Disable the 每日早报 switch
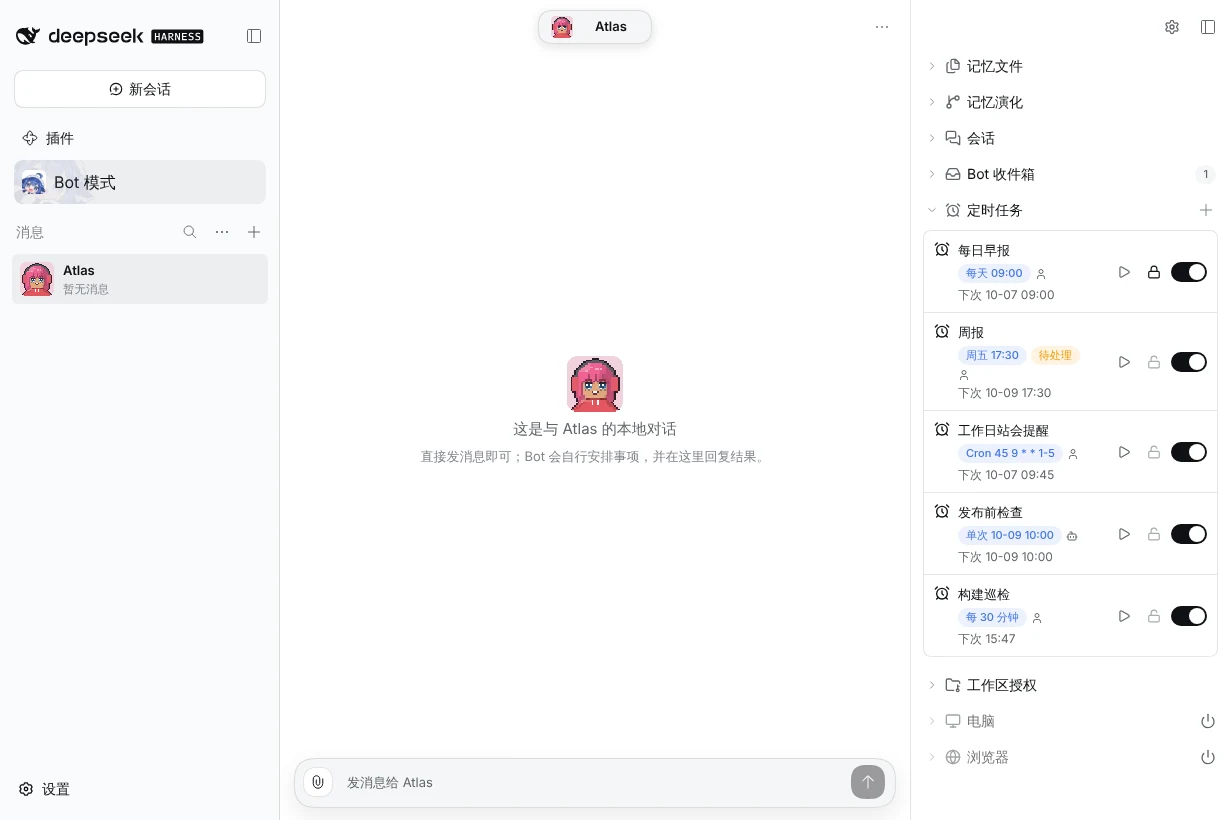 click(1189, 272)
